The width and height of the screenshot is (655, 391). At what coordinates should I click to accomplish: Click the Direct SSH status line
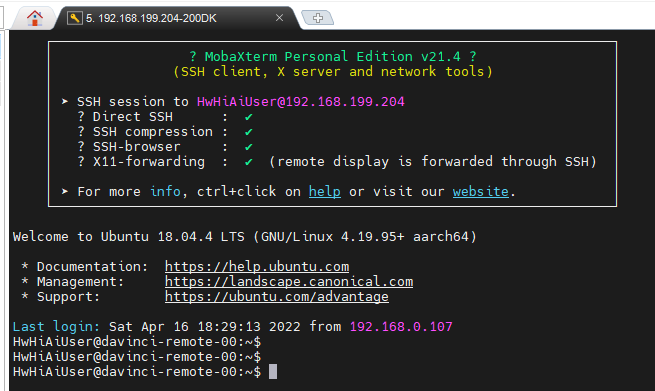pos(165,117)
